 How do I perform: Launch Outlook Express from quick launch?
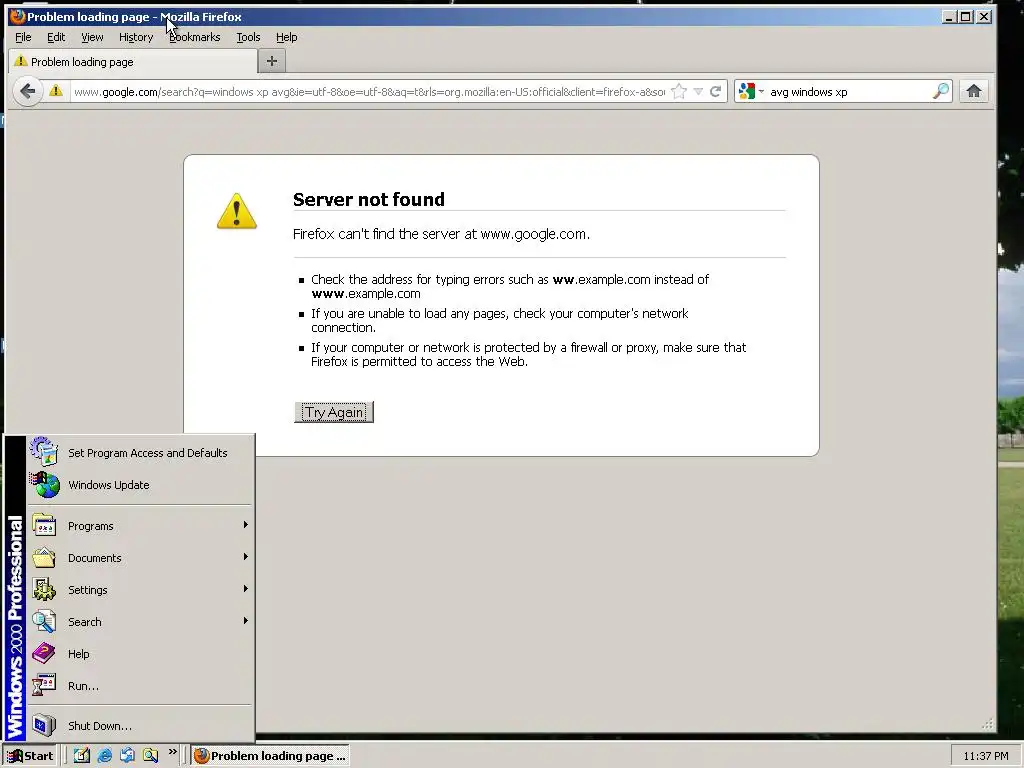pyautogui.click(x=127, y=756)
